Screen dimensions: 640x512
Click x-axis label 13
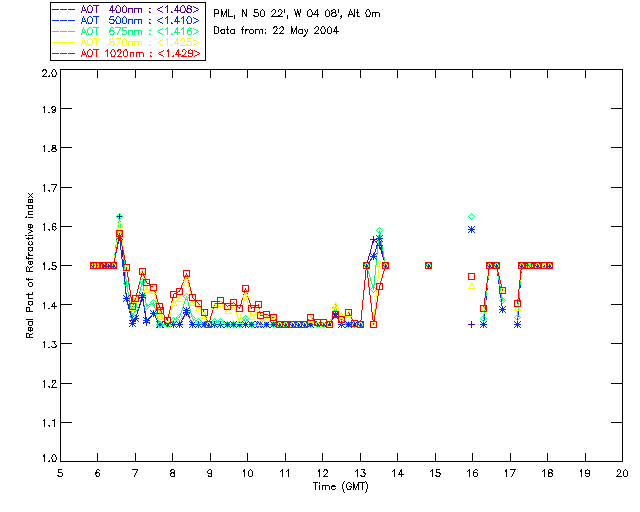click(360, 473)
